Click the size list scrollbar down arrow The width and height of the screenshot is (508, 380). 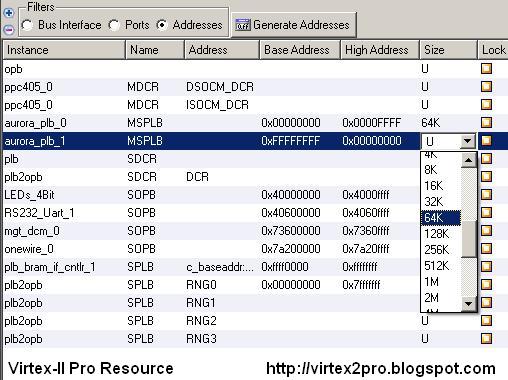(469, 304)
